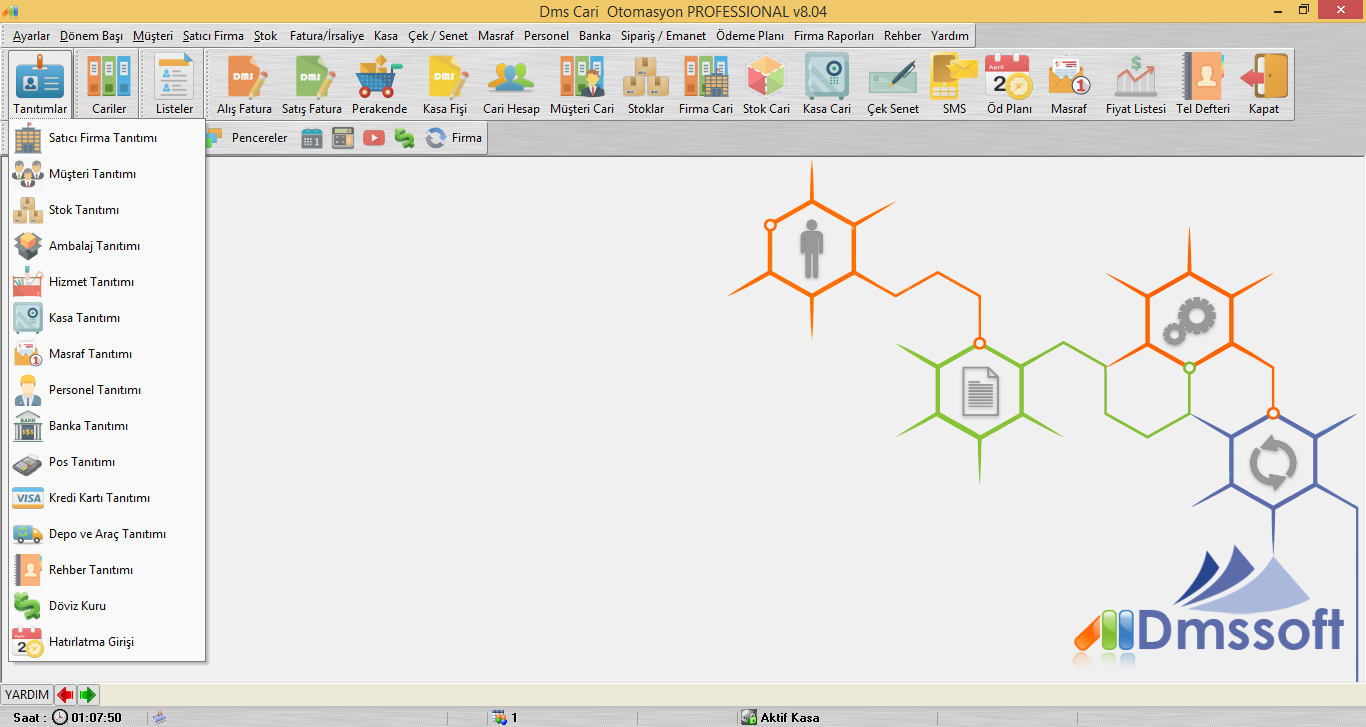Expand the Cariler toolbar dropdown
Screen dimensions: 1366x727
click(109, 84)
